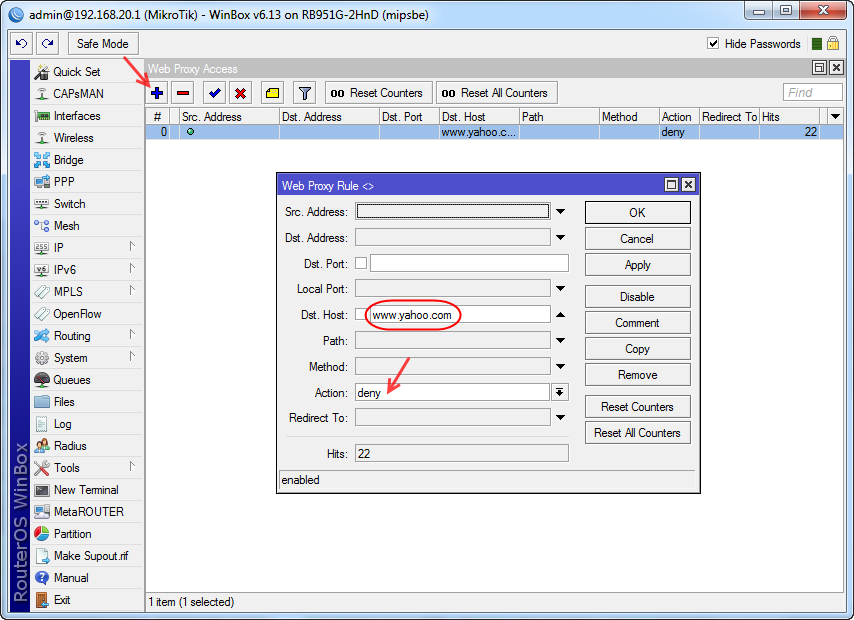Image resolution: width=854 pixels, height=620 pixels.
Task: Open Bridge settings in the sidebar
Action: click(x=69, y=160)
